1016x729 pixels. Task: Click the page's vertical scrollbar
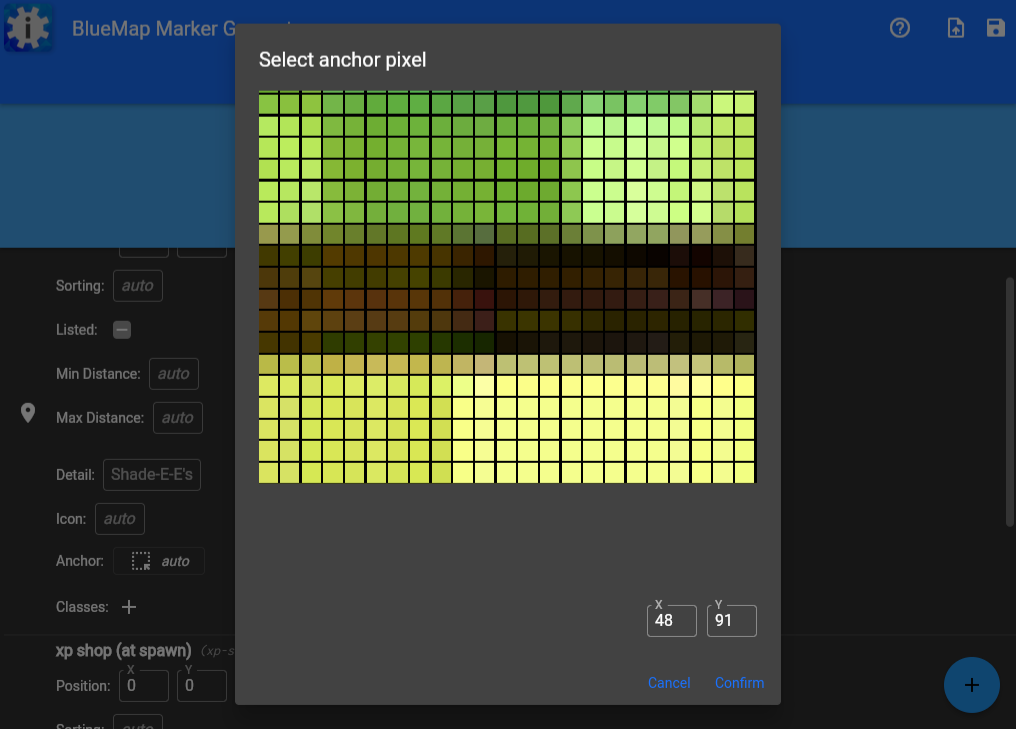tap(1009, 400)
